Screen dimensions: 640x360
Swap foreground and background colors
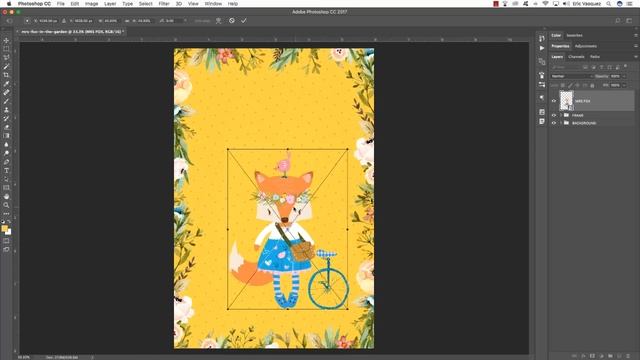pos(9,222)
